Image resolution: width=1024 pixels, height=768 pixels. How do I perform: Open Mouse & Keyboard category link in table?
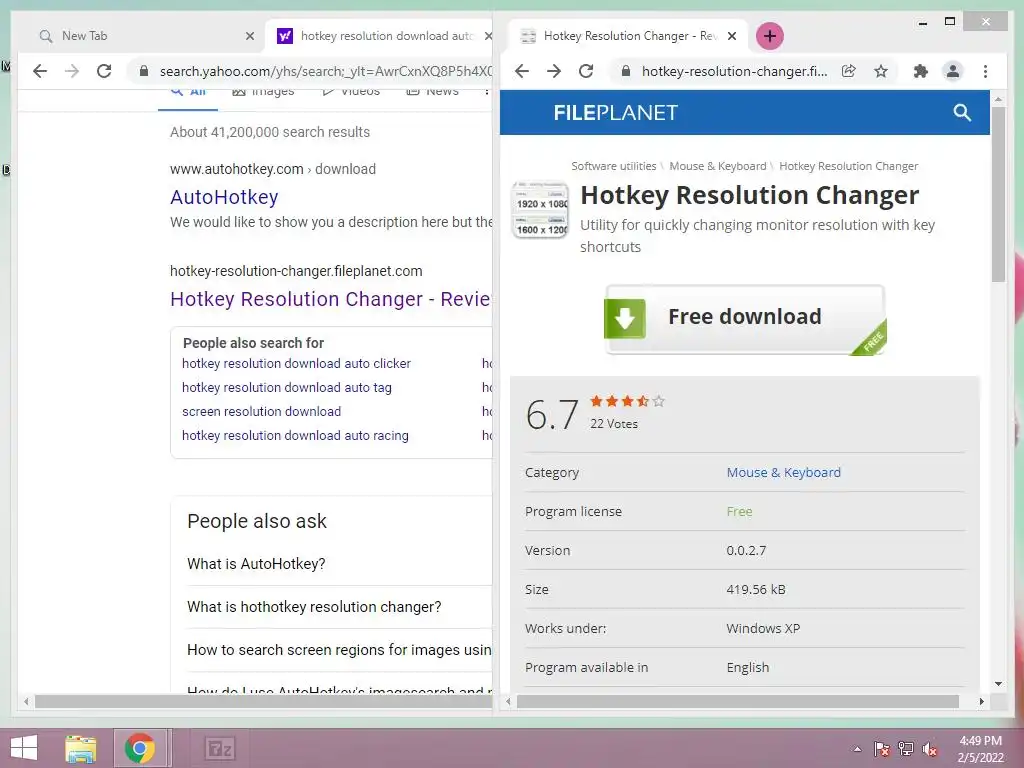(x=784, y=473)
